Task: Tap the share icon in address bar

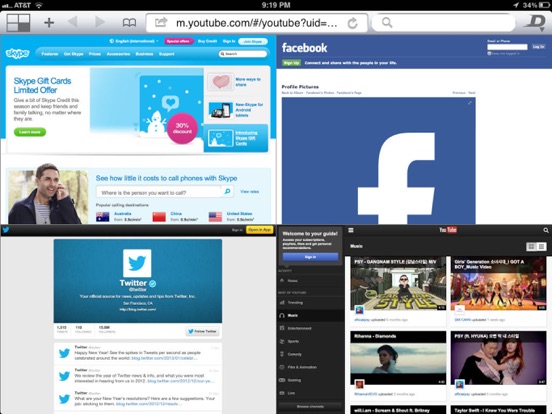Action: 161,23
